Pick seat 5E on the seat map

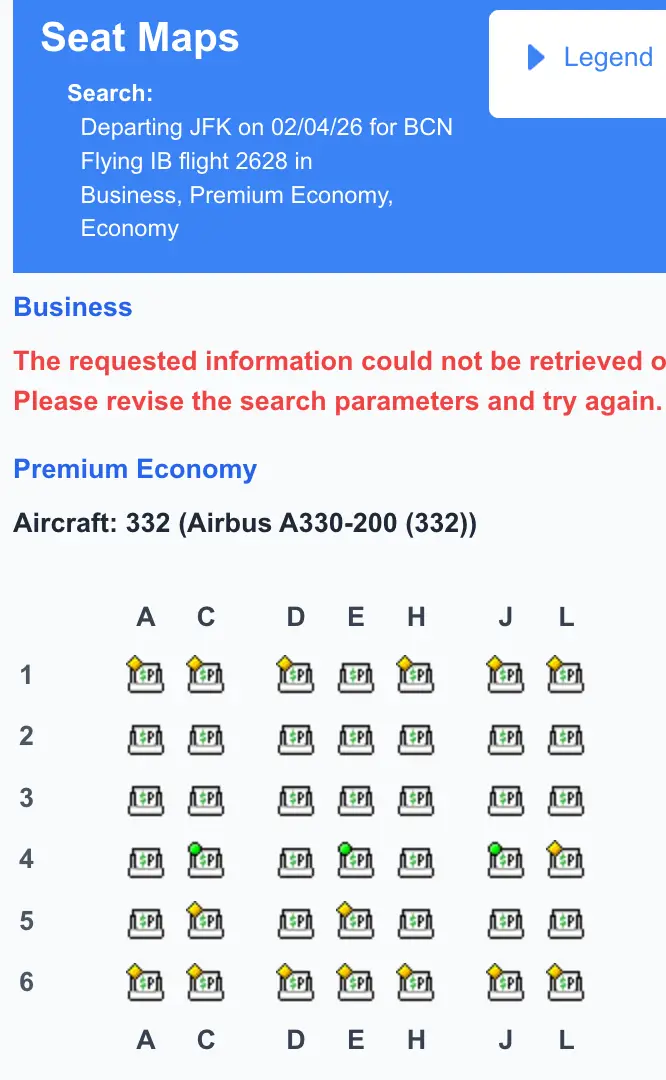(x=355, y=921)
